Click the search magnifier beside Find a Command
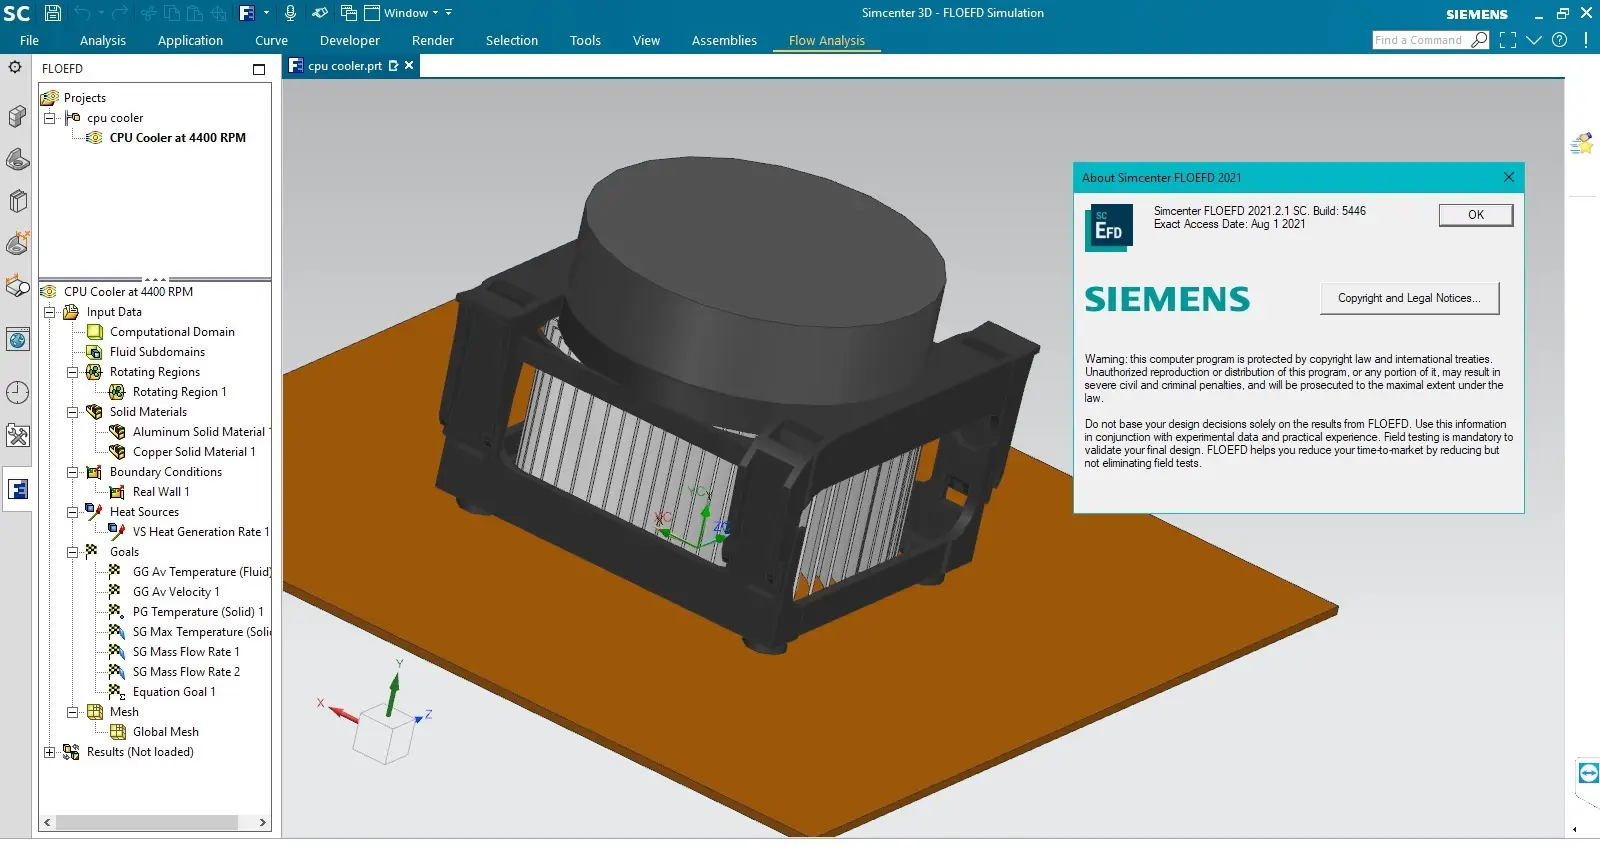 [x=1479, y=40]
